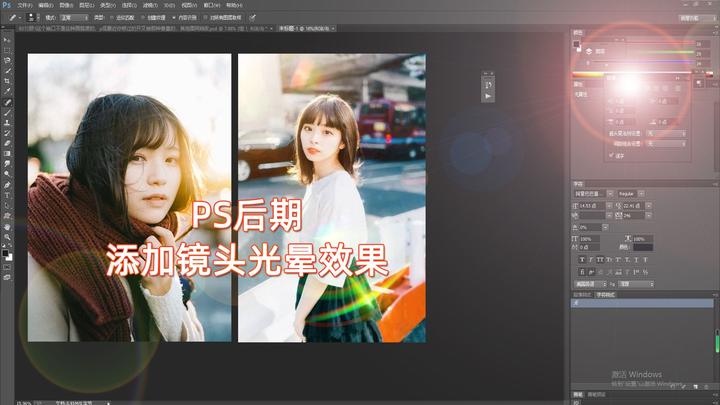Open the leading dropdown arrow
Image resolution: width=720 pixels, height=405 pixels.
648,206
